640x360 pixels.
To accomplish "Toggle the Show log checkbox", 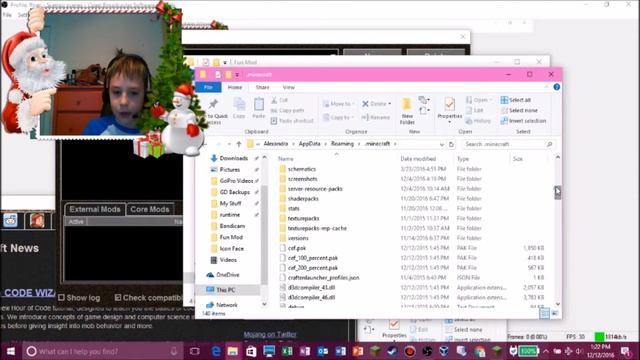I will click(x=62, y=298).
